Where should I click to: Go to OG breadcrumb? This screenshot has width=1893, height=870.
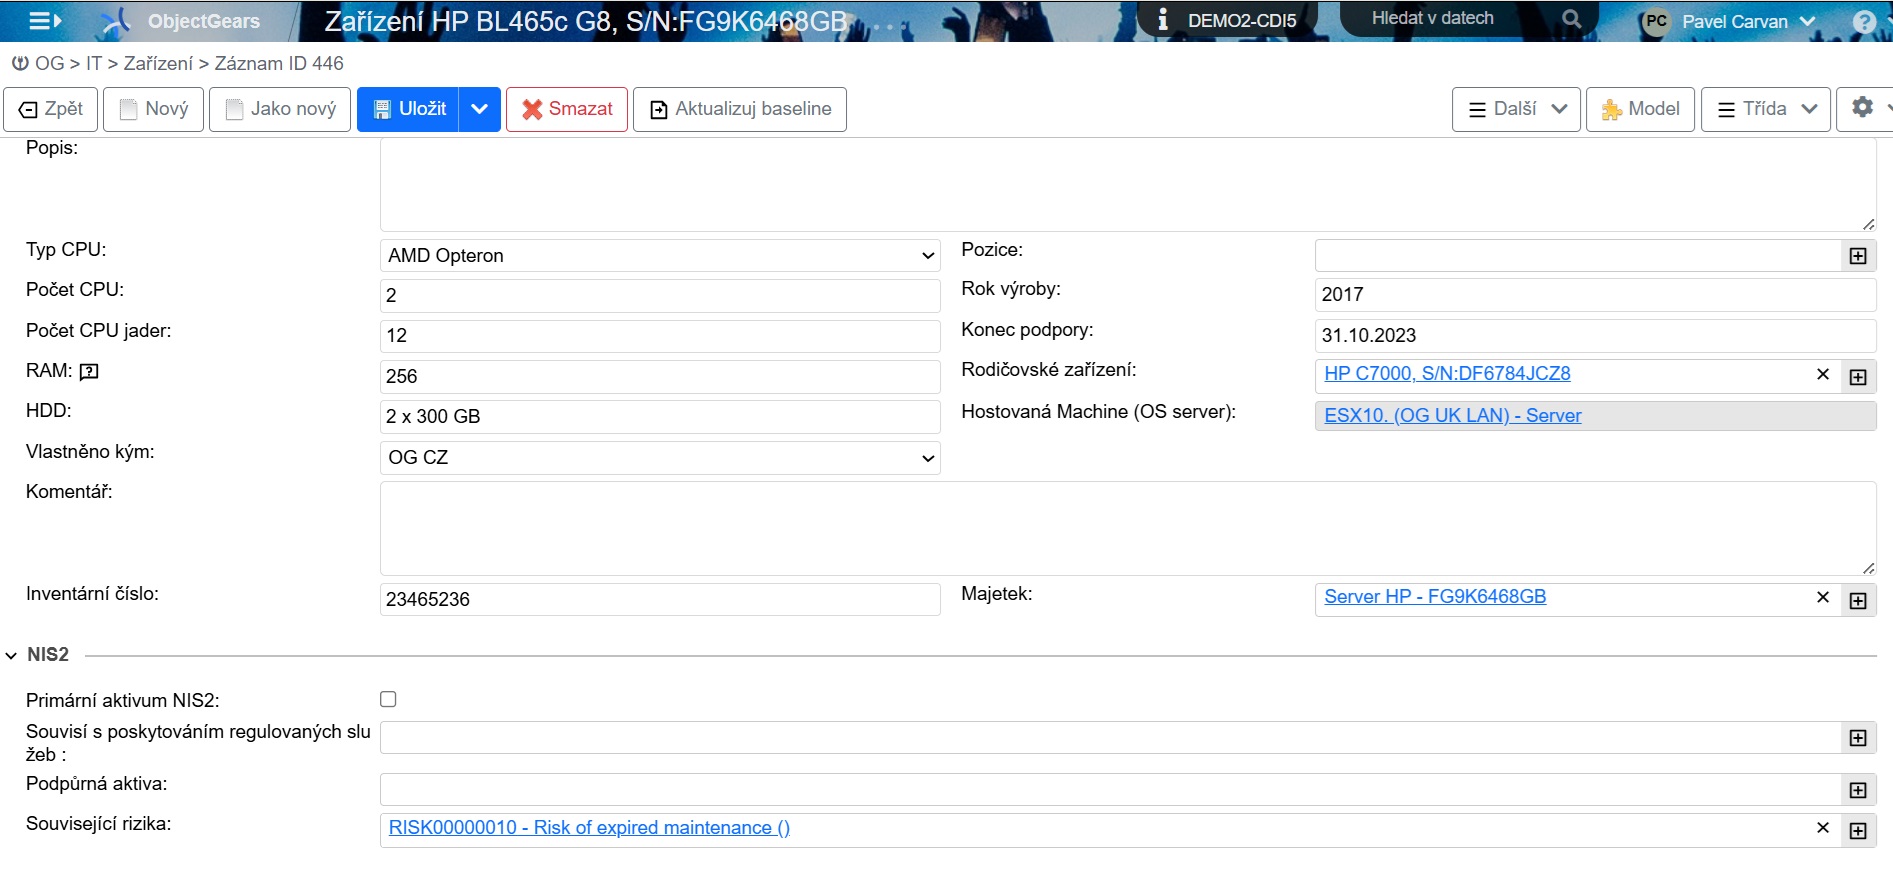(x=49, y=63)
